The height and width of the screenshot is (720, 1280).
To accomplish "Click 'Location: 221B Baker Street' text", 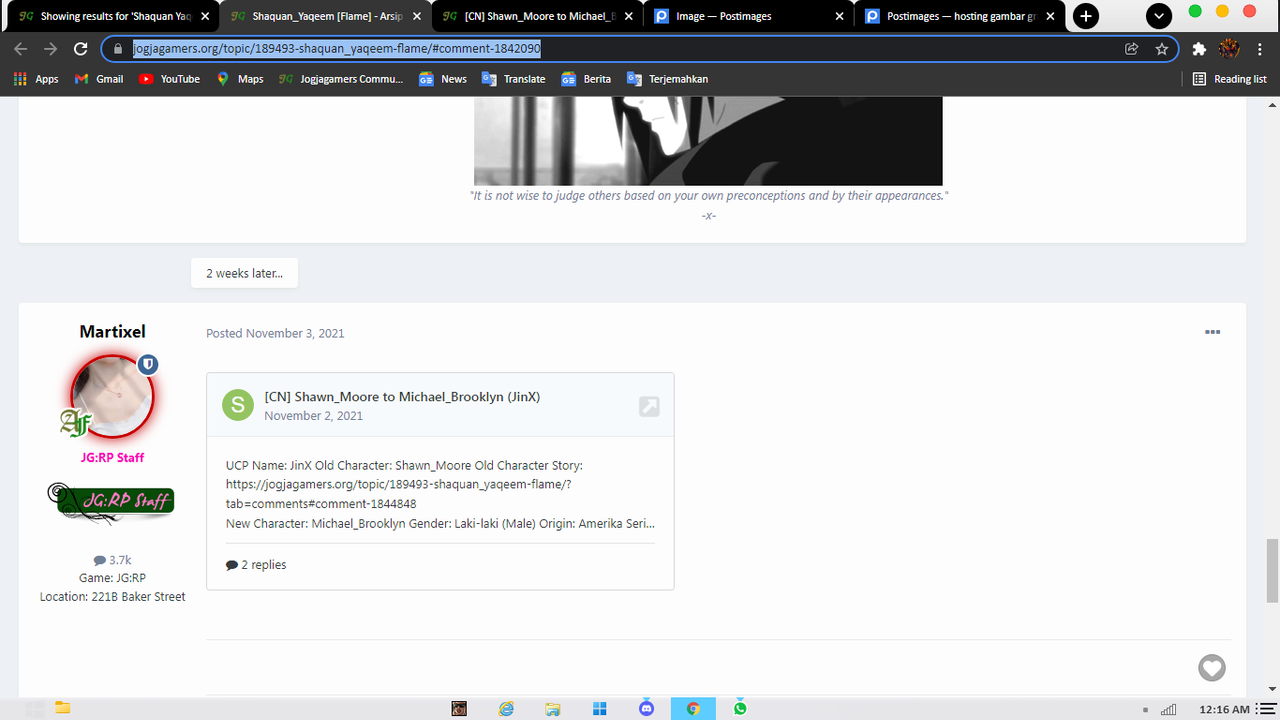I will pyautogui.click(x=112, y=597).
